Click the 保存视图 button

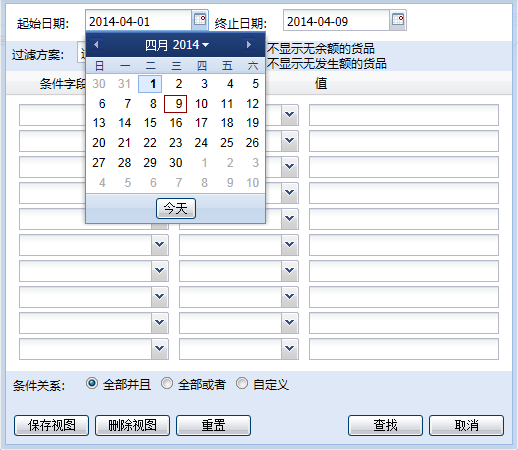point(51,425)
